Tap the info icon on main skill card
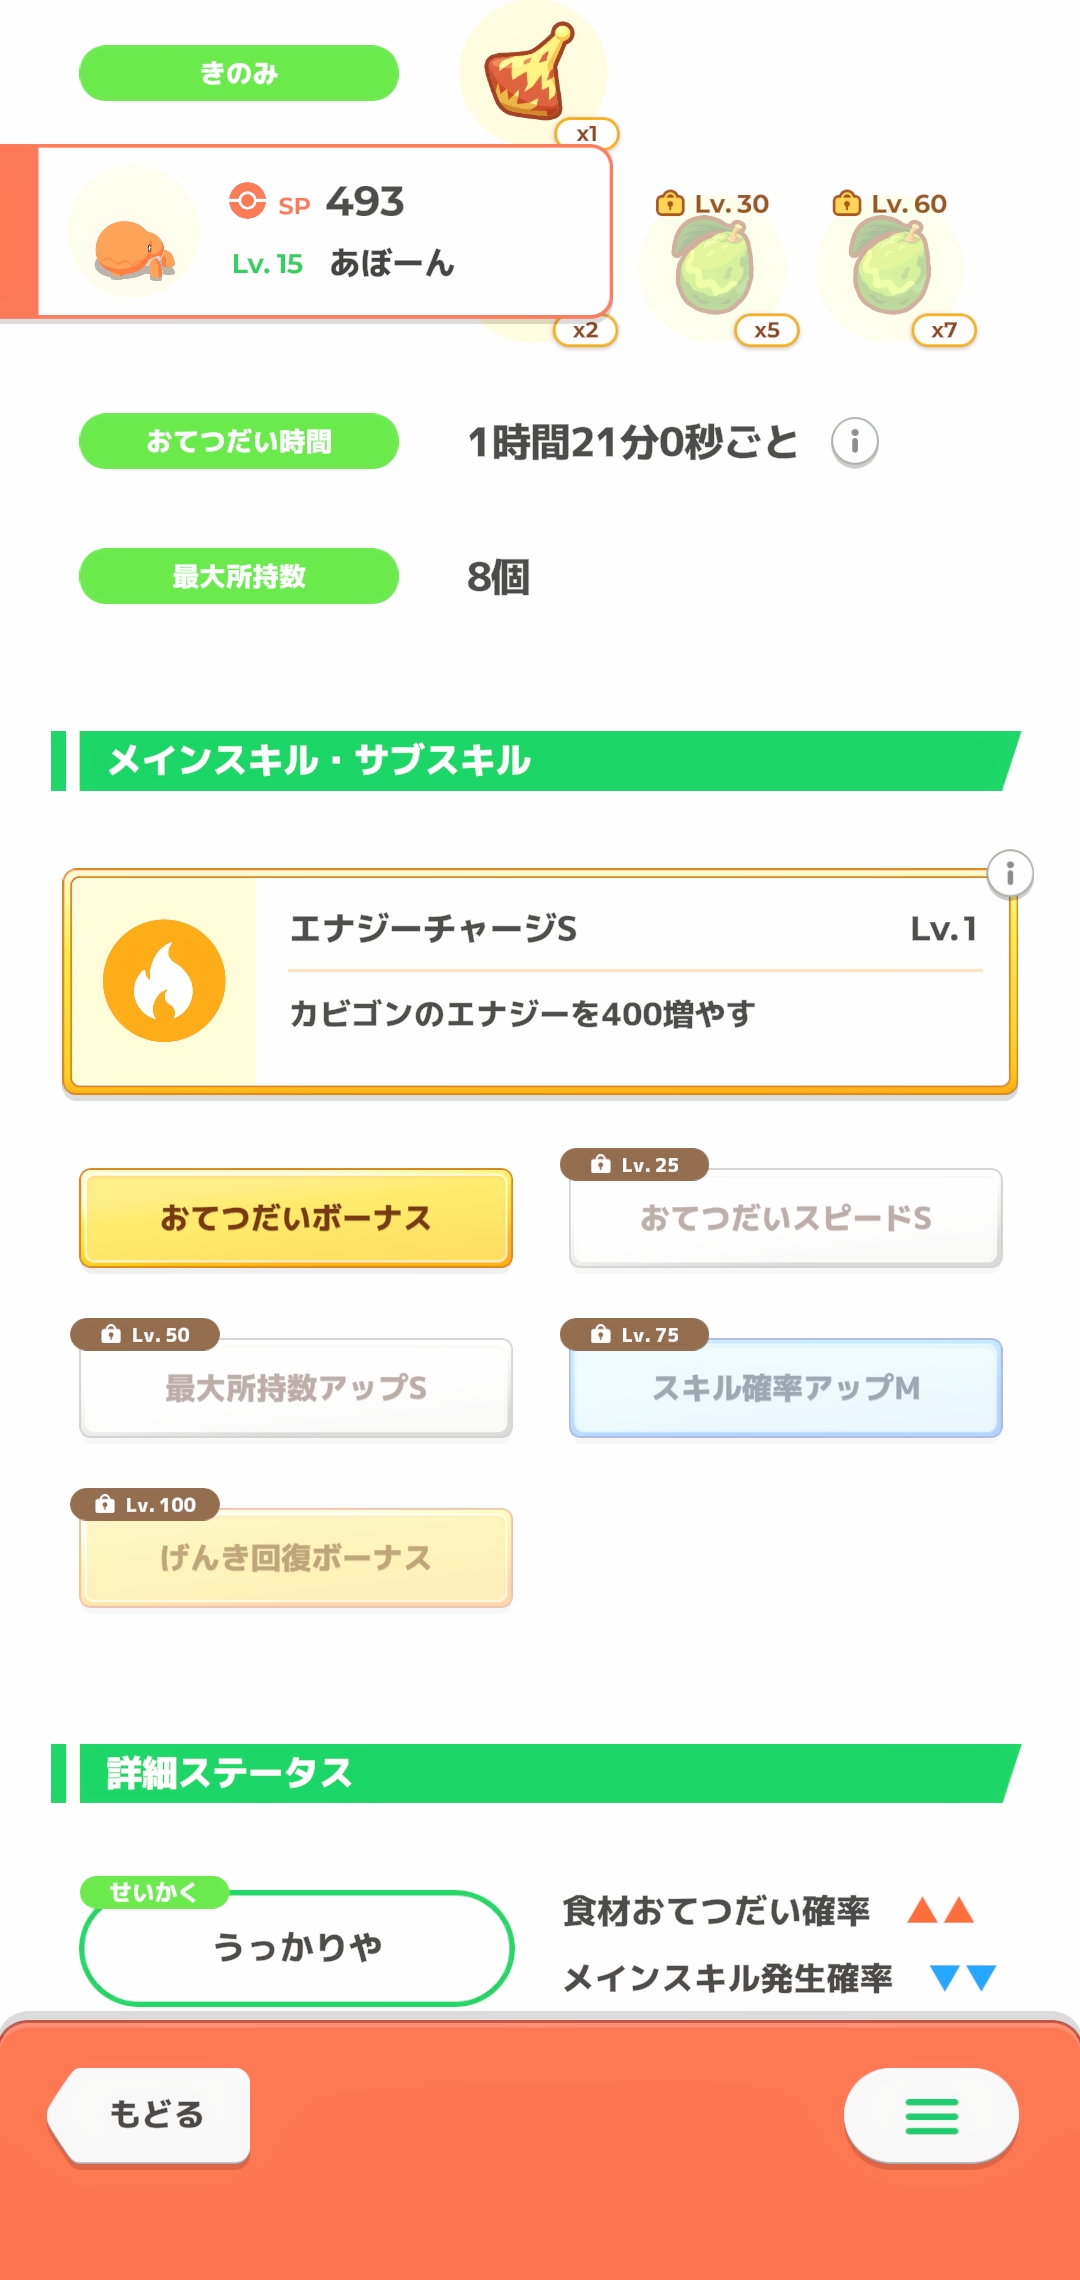 pos(1010,875)
